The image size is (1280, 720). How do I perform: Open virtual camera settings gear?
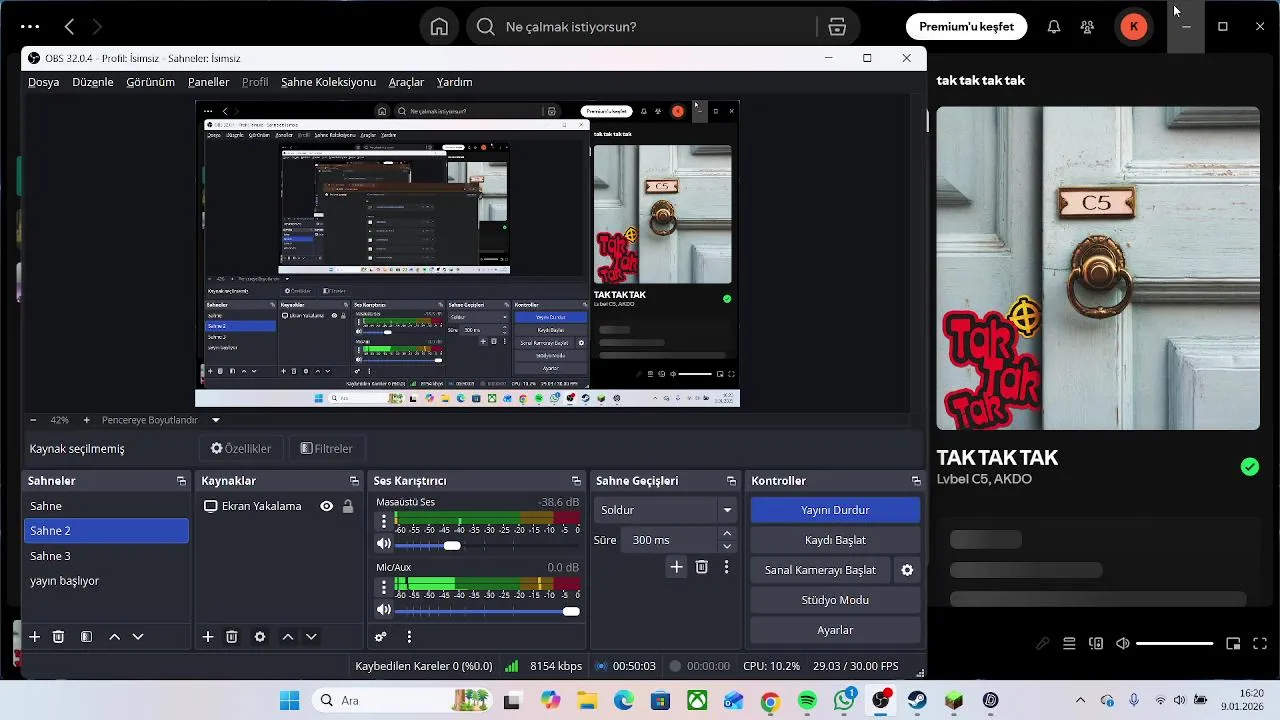tap(907, 570)
